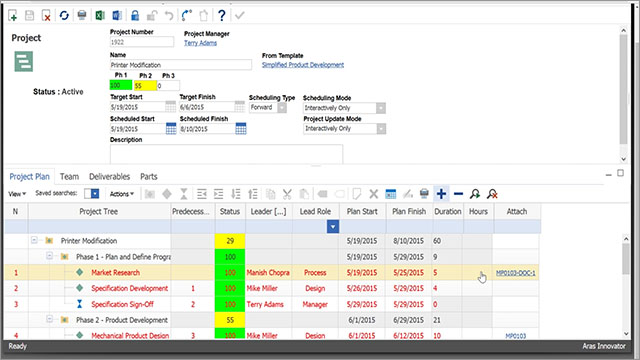
Task: Collapse all with the blue minus icon
Action: (x=458, y=194)
